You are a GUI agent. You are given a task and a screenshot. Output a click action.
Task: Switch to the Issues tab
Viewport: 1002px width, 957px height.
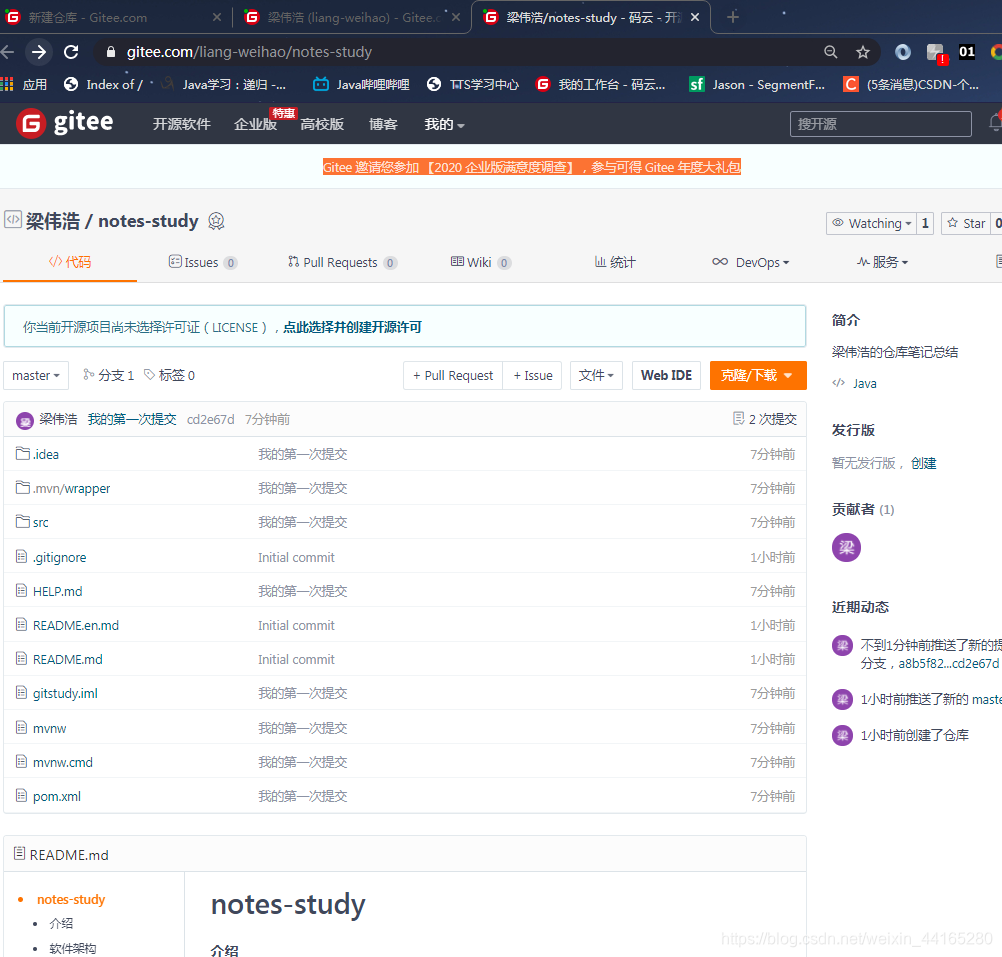click(x=203, y=262)
